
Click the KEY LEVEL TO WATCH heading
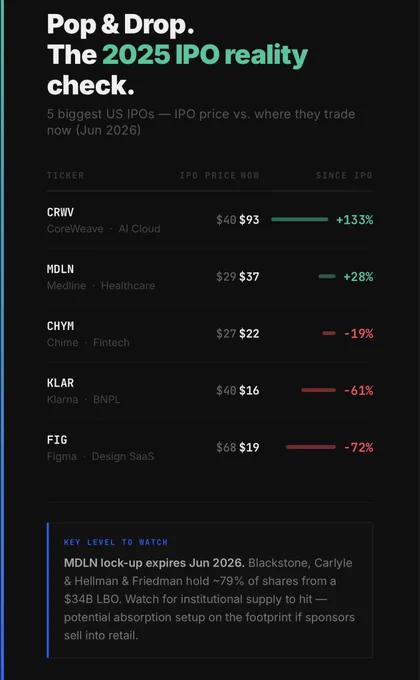pyautogui.click(x=115, y=542)
